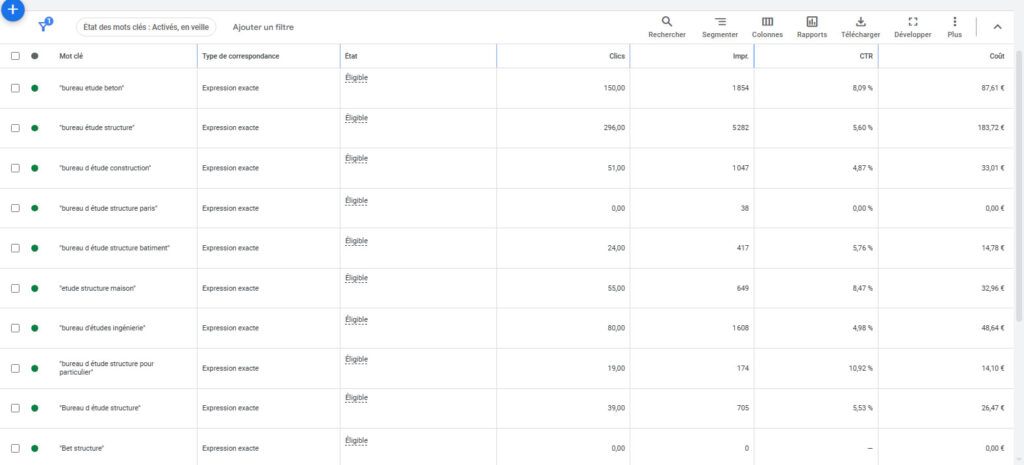
Task: Toggle the select-all checkbox in header
Action: (15, 56)
